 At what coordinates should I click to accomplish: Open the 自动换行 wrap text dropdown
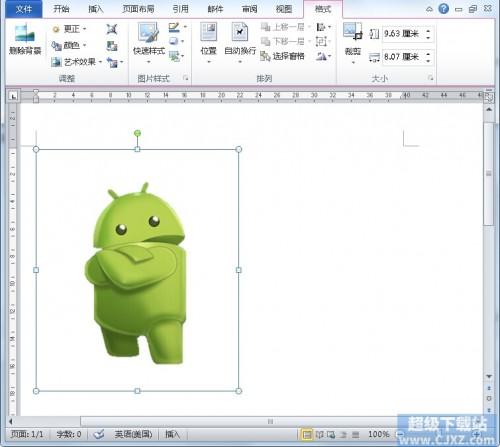point(240,43)
